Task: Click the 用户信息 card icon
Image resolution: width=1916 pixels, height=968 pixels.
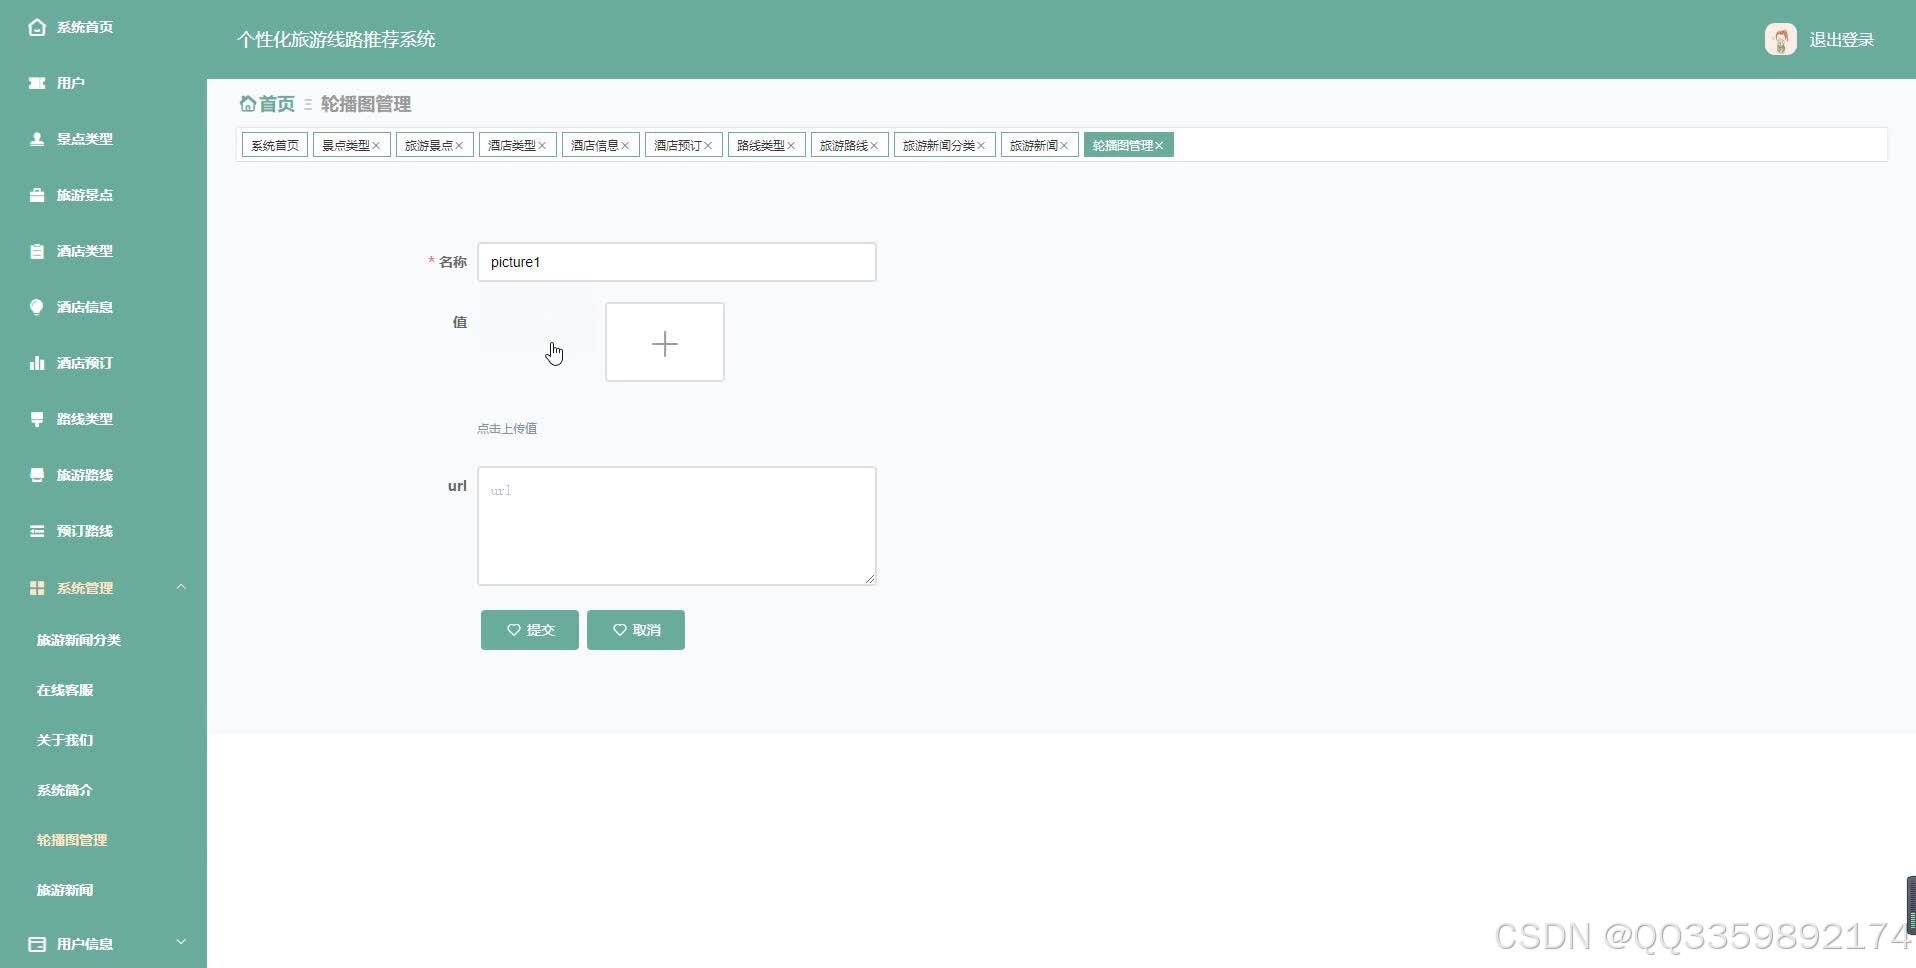Action: [37, 944]
